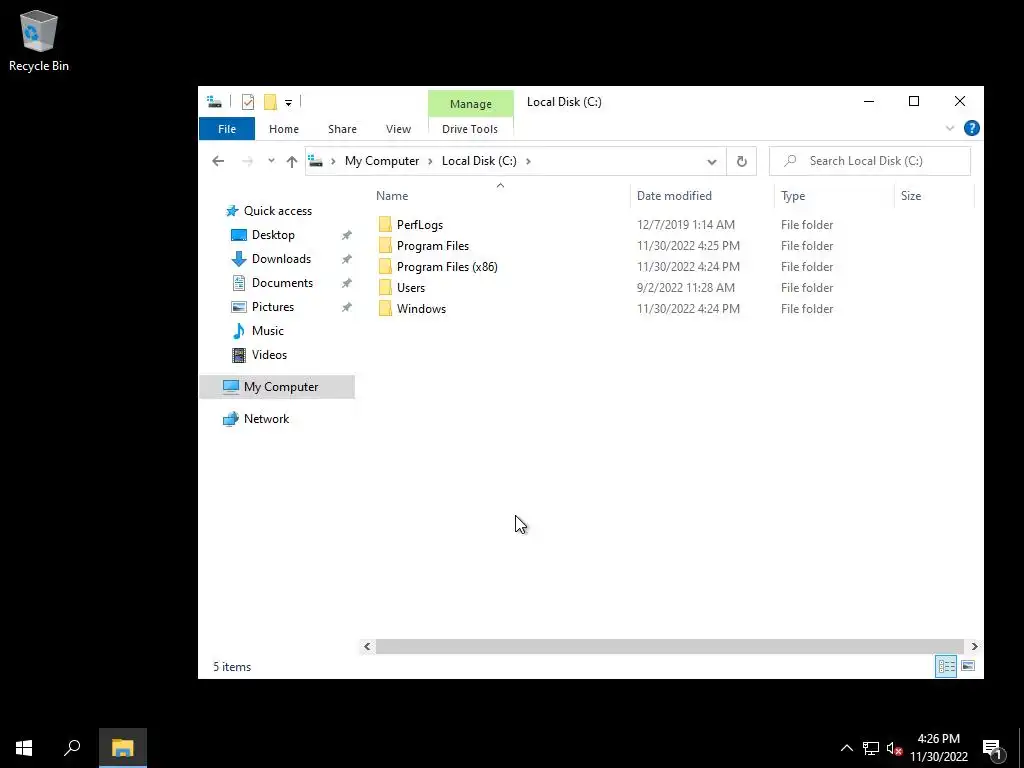Image resolution: width=1024 pixels, height=768 pixels.
Task: Click the Properties checkmark quick access icon
Action: point(248,102)
